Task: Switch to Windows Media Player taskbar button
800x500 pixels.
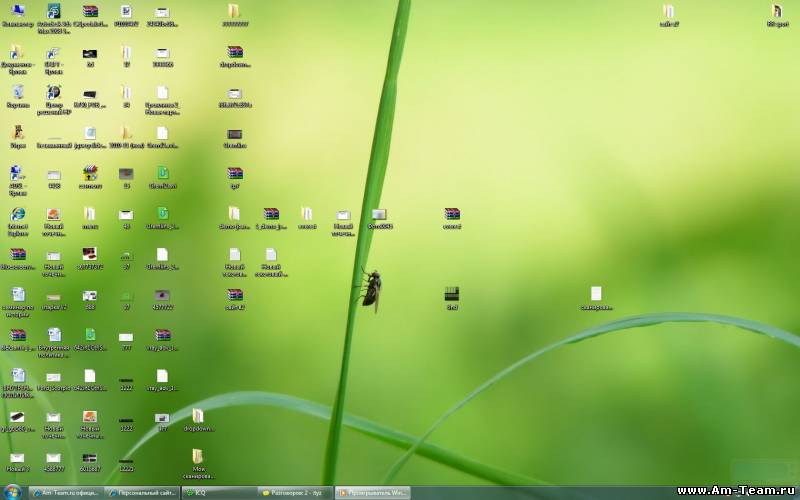Action: click(x=372, y=493)
